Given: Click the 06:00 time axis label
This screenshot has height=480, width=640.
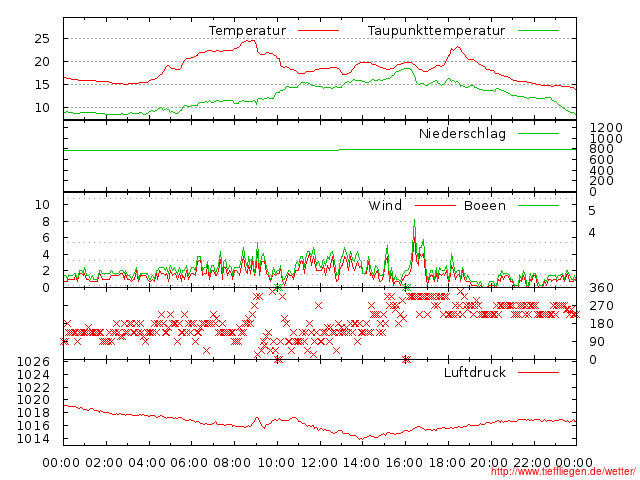Looking at the screenshot, I should click(x=189, y=463).
